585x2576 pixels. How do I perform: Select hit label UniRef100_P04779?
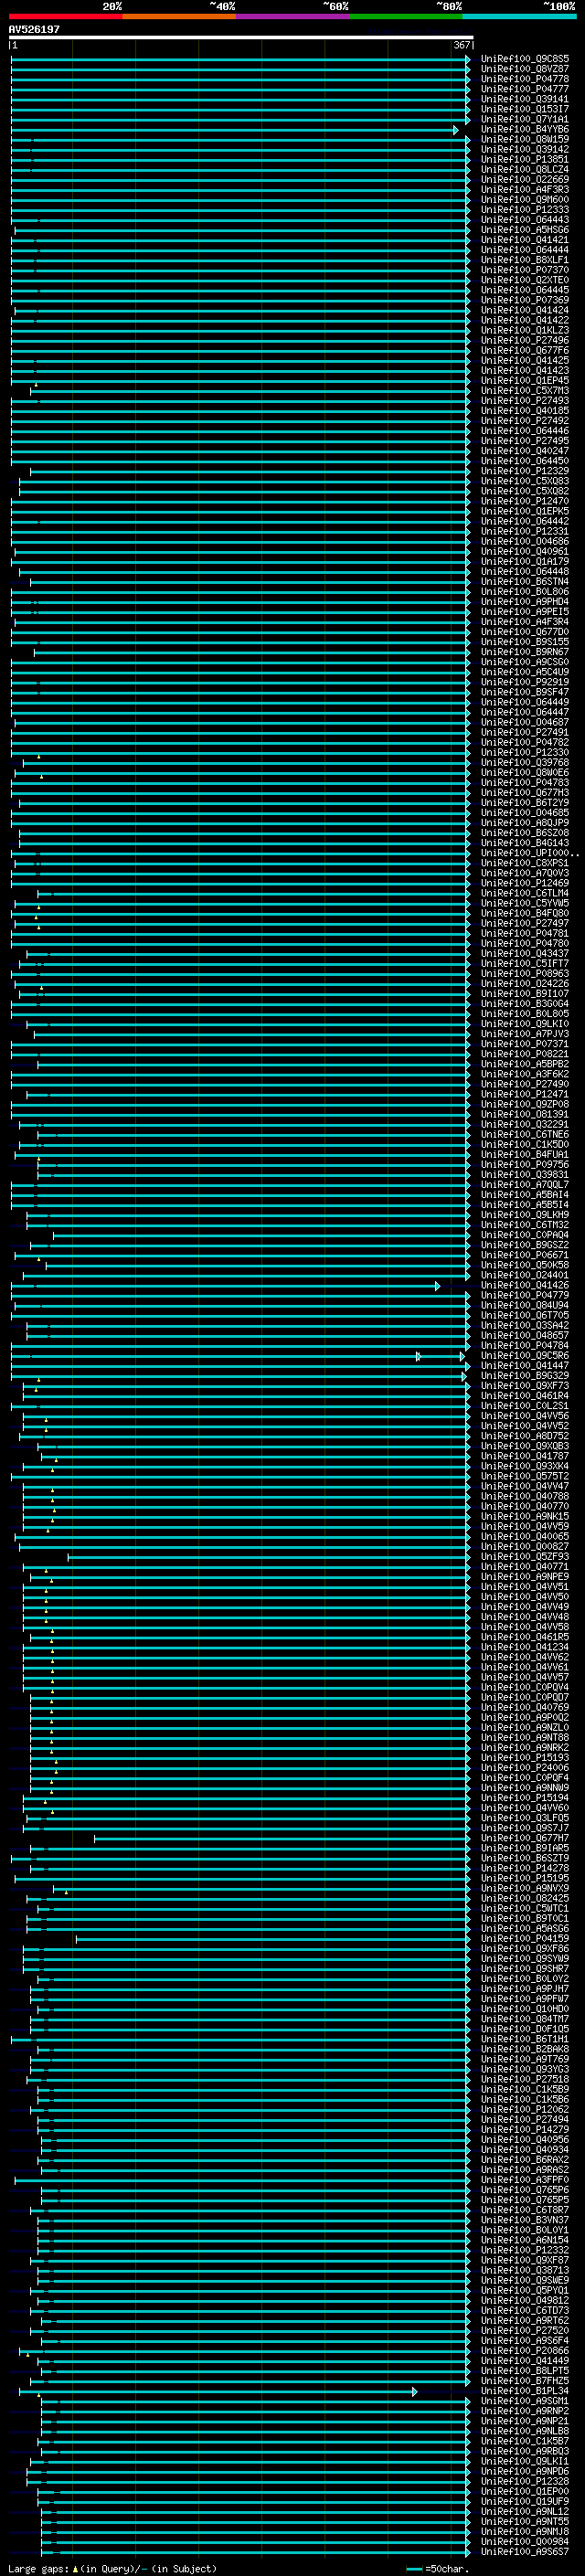pyautogui.click(x=524, y=1295)
